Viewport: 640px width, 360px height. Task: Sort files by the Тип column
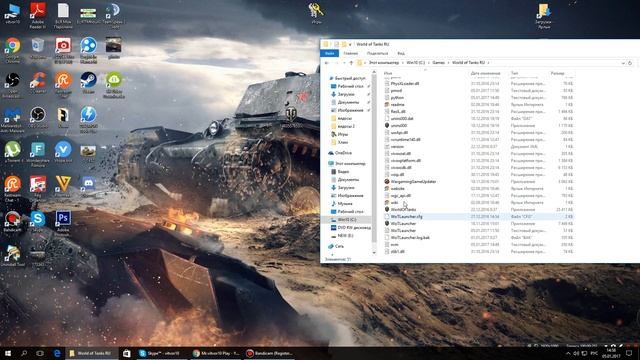click(514, 73)
